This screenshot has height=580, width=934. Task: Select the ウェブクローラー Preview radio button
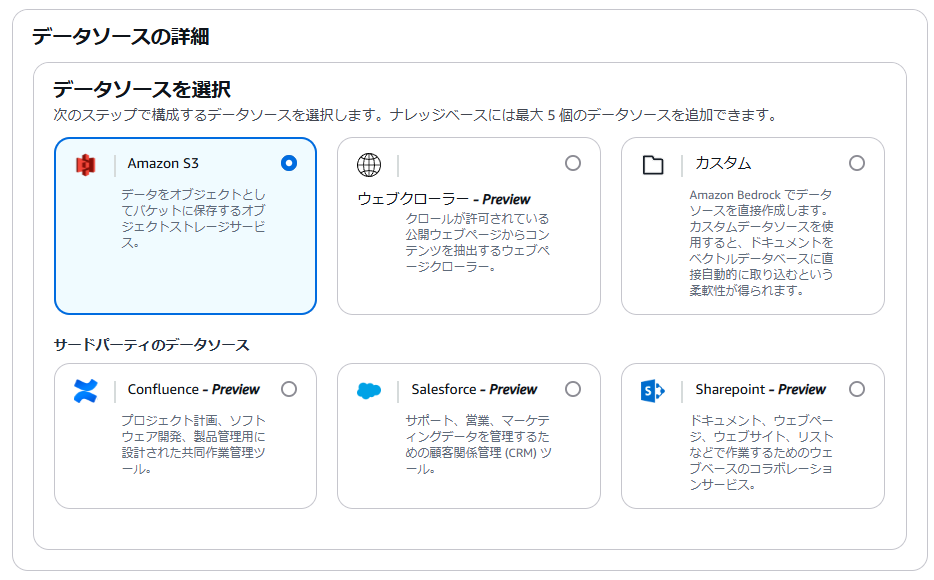point(573,163)
